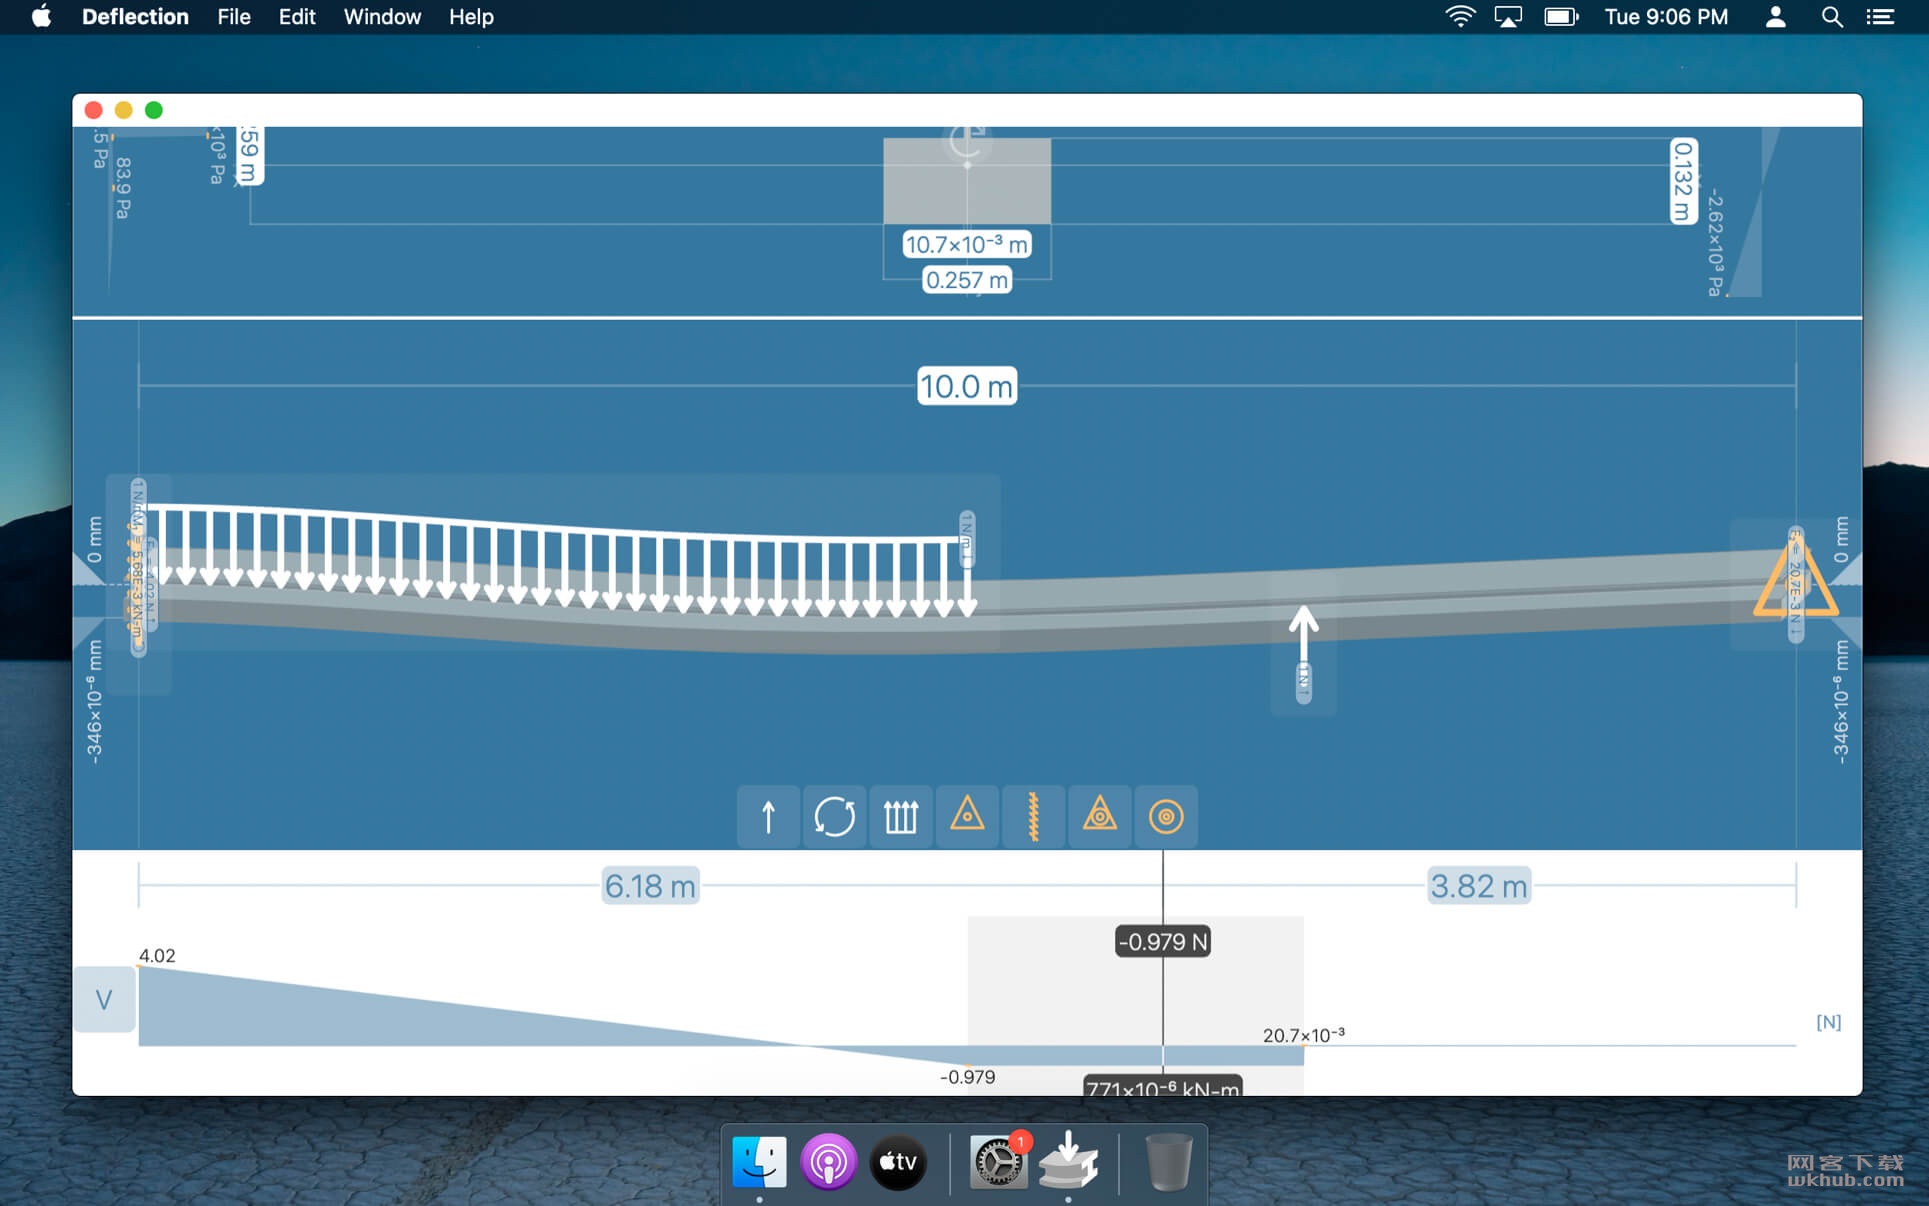Click the 20.7×10⁻³ shear value label
Screen dimensions: 1929x1206
(1304, 1035)
